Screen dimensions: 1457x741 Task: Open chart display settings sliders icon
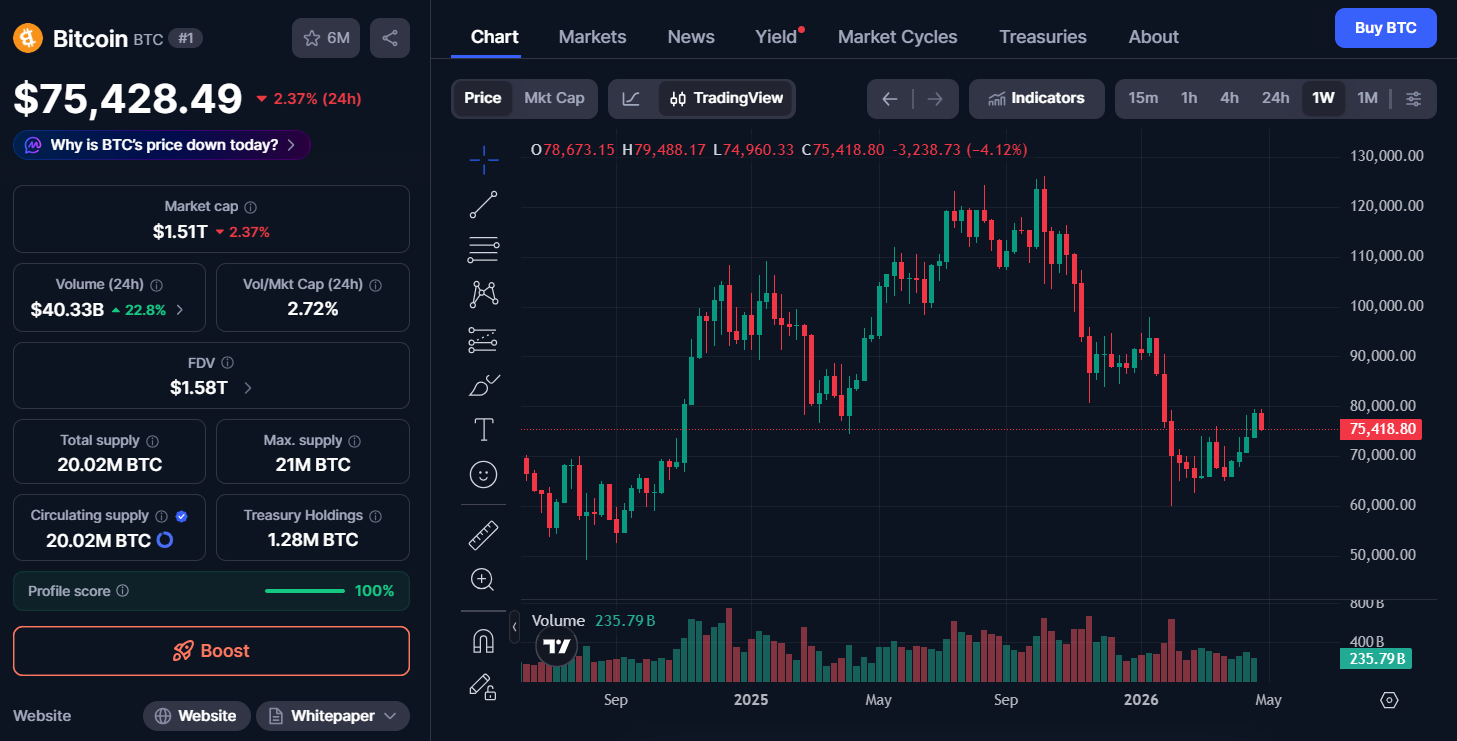click(x=1413, y=98)
